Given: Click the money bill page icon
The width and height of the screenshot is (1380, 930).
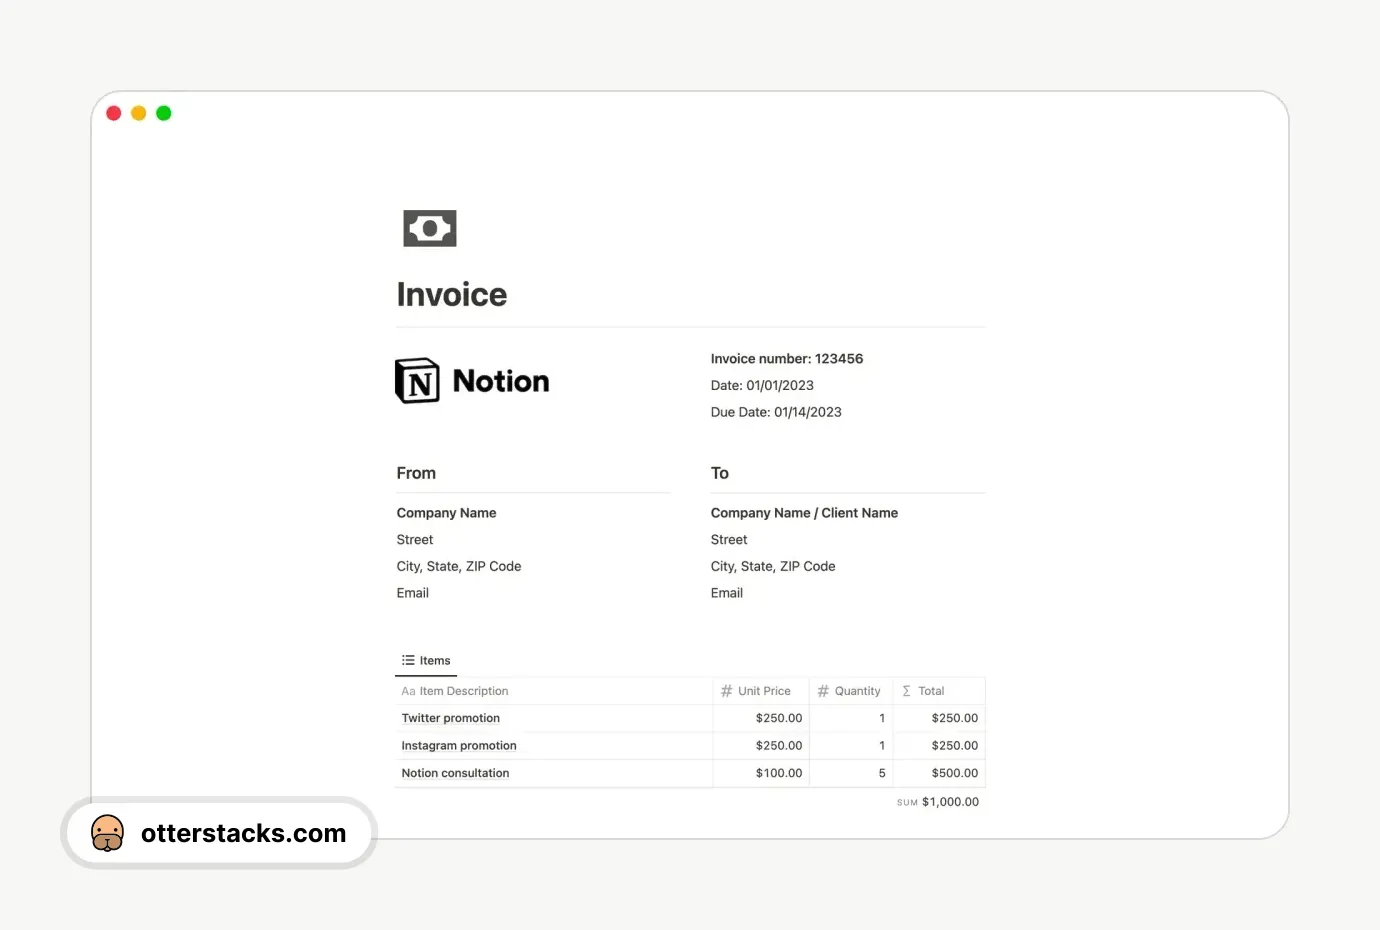Looking at the screenshot, I should (x=430, y=228).
